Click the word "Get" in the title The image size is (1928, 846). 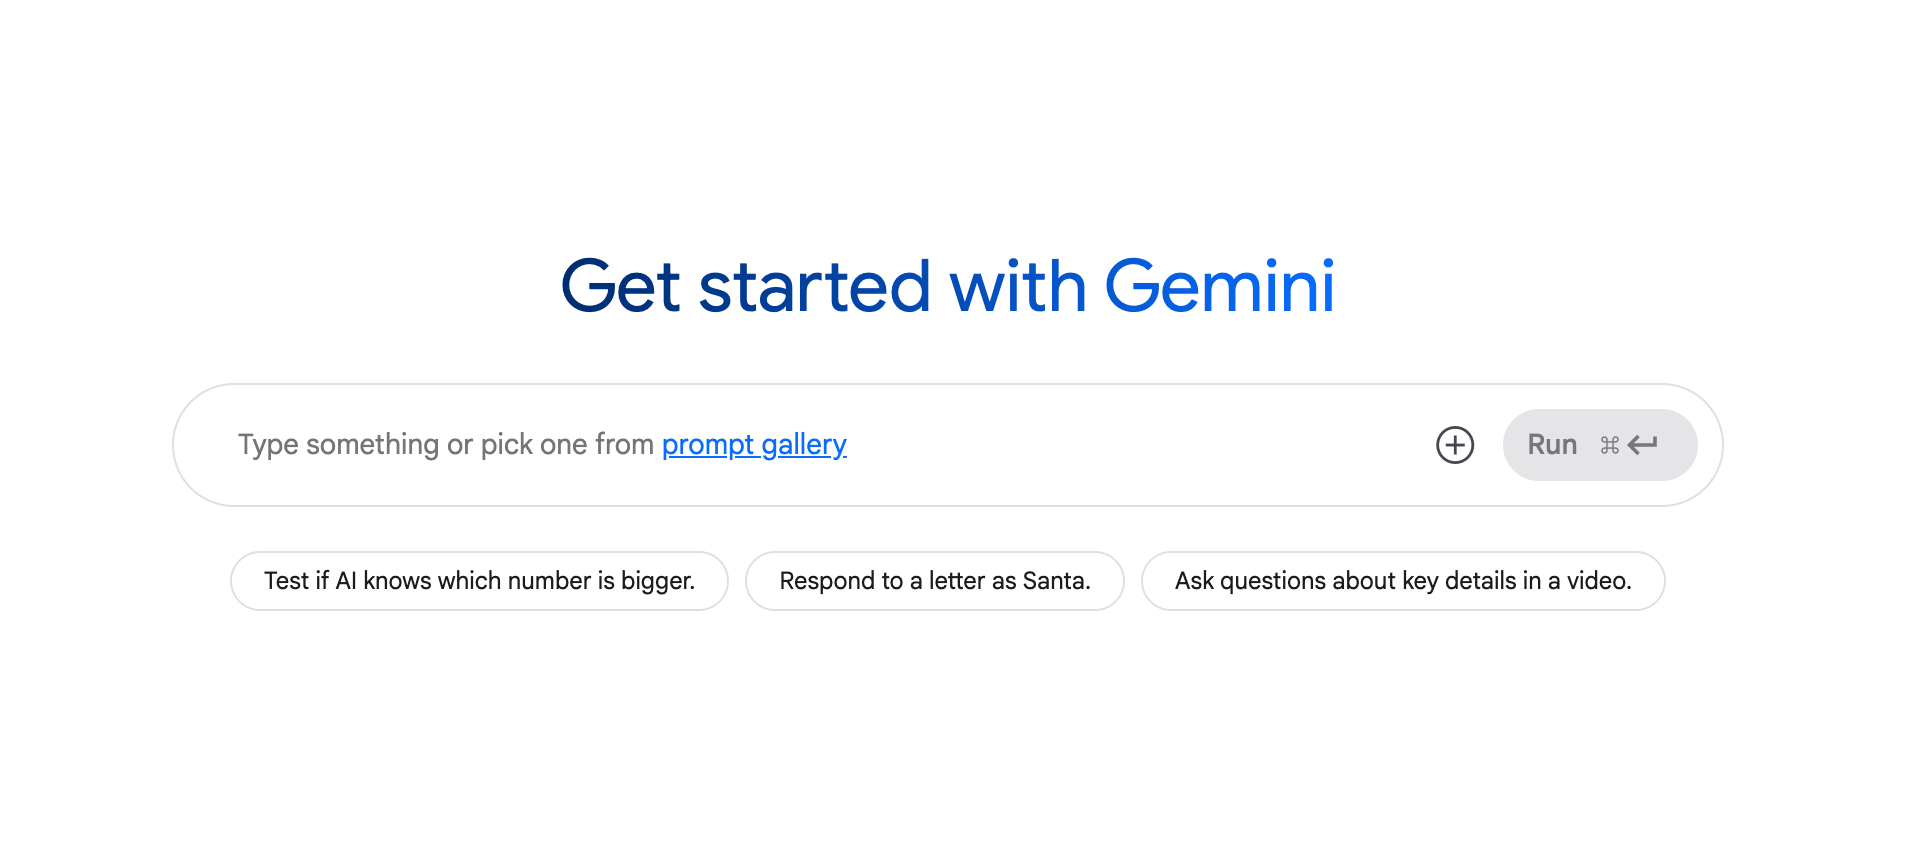(x=621, y=287)
